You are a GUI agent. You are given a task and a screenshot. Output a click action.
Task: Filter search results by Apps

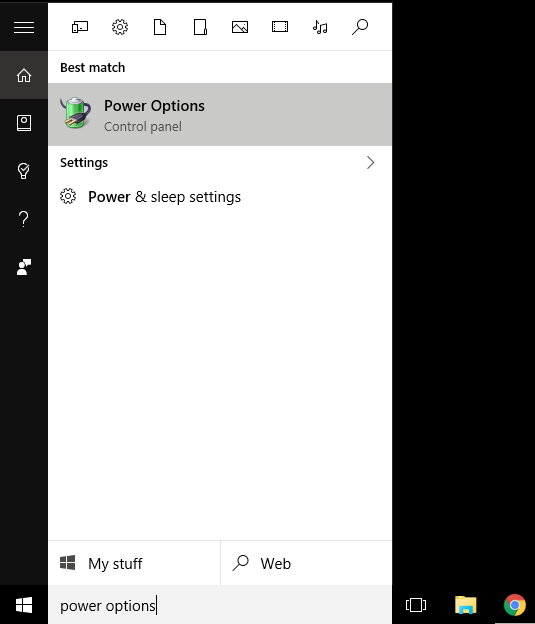(80, 27)
